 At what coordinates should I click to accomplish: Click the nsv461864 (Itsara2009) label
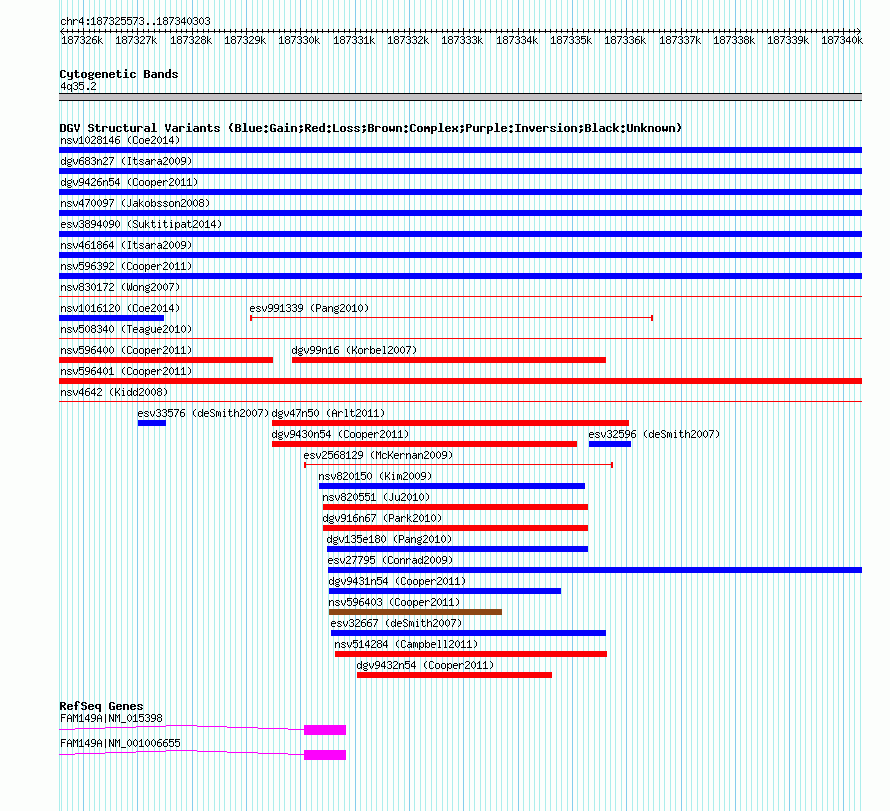coord(126,245)
